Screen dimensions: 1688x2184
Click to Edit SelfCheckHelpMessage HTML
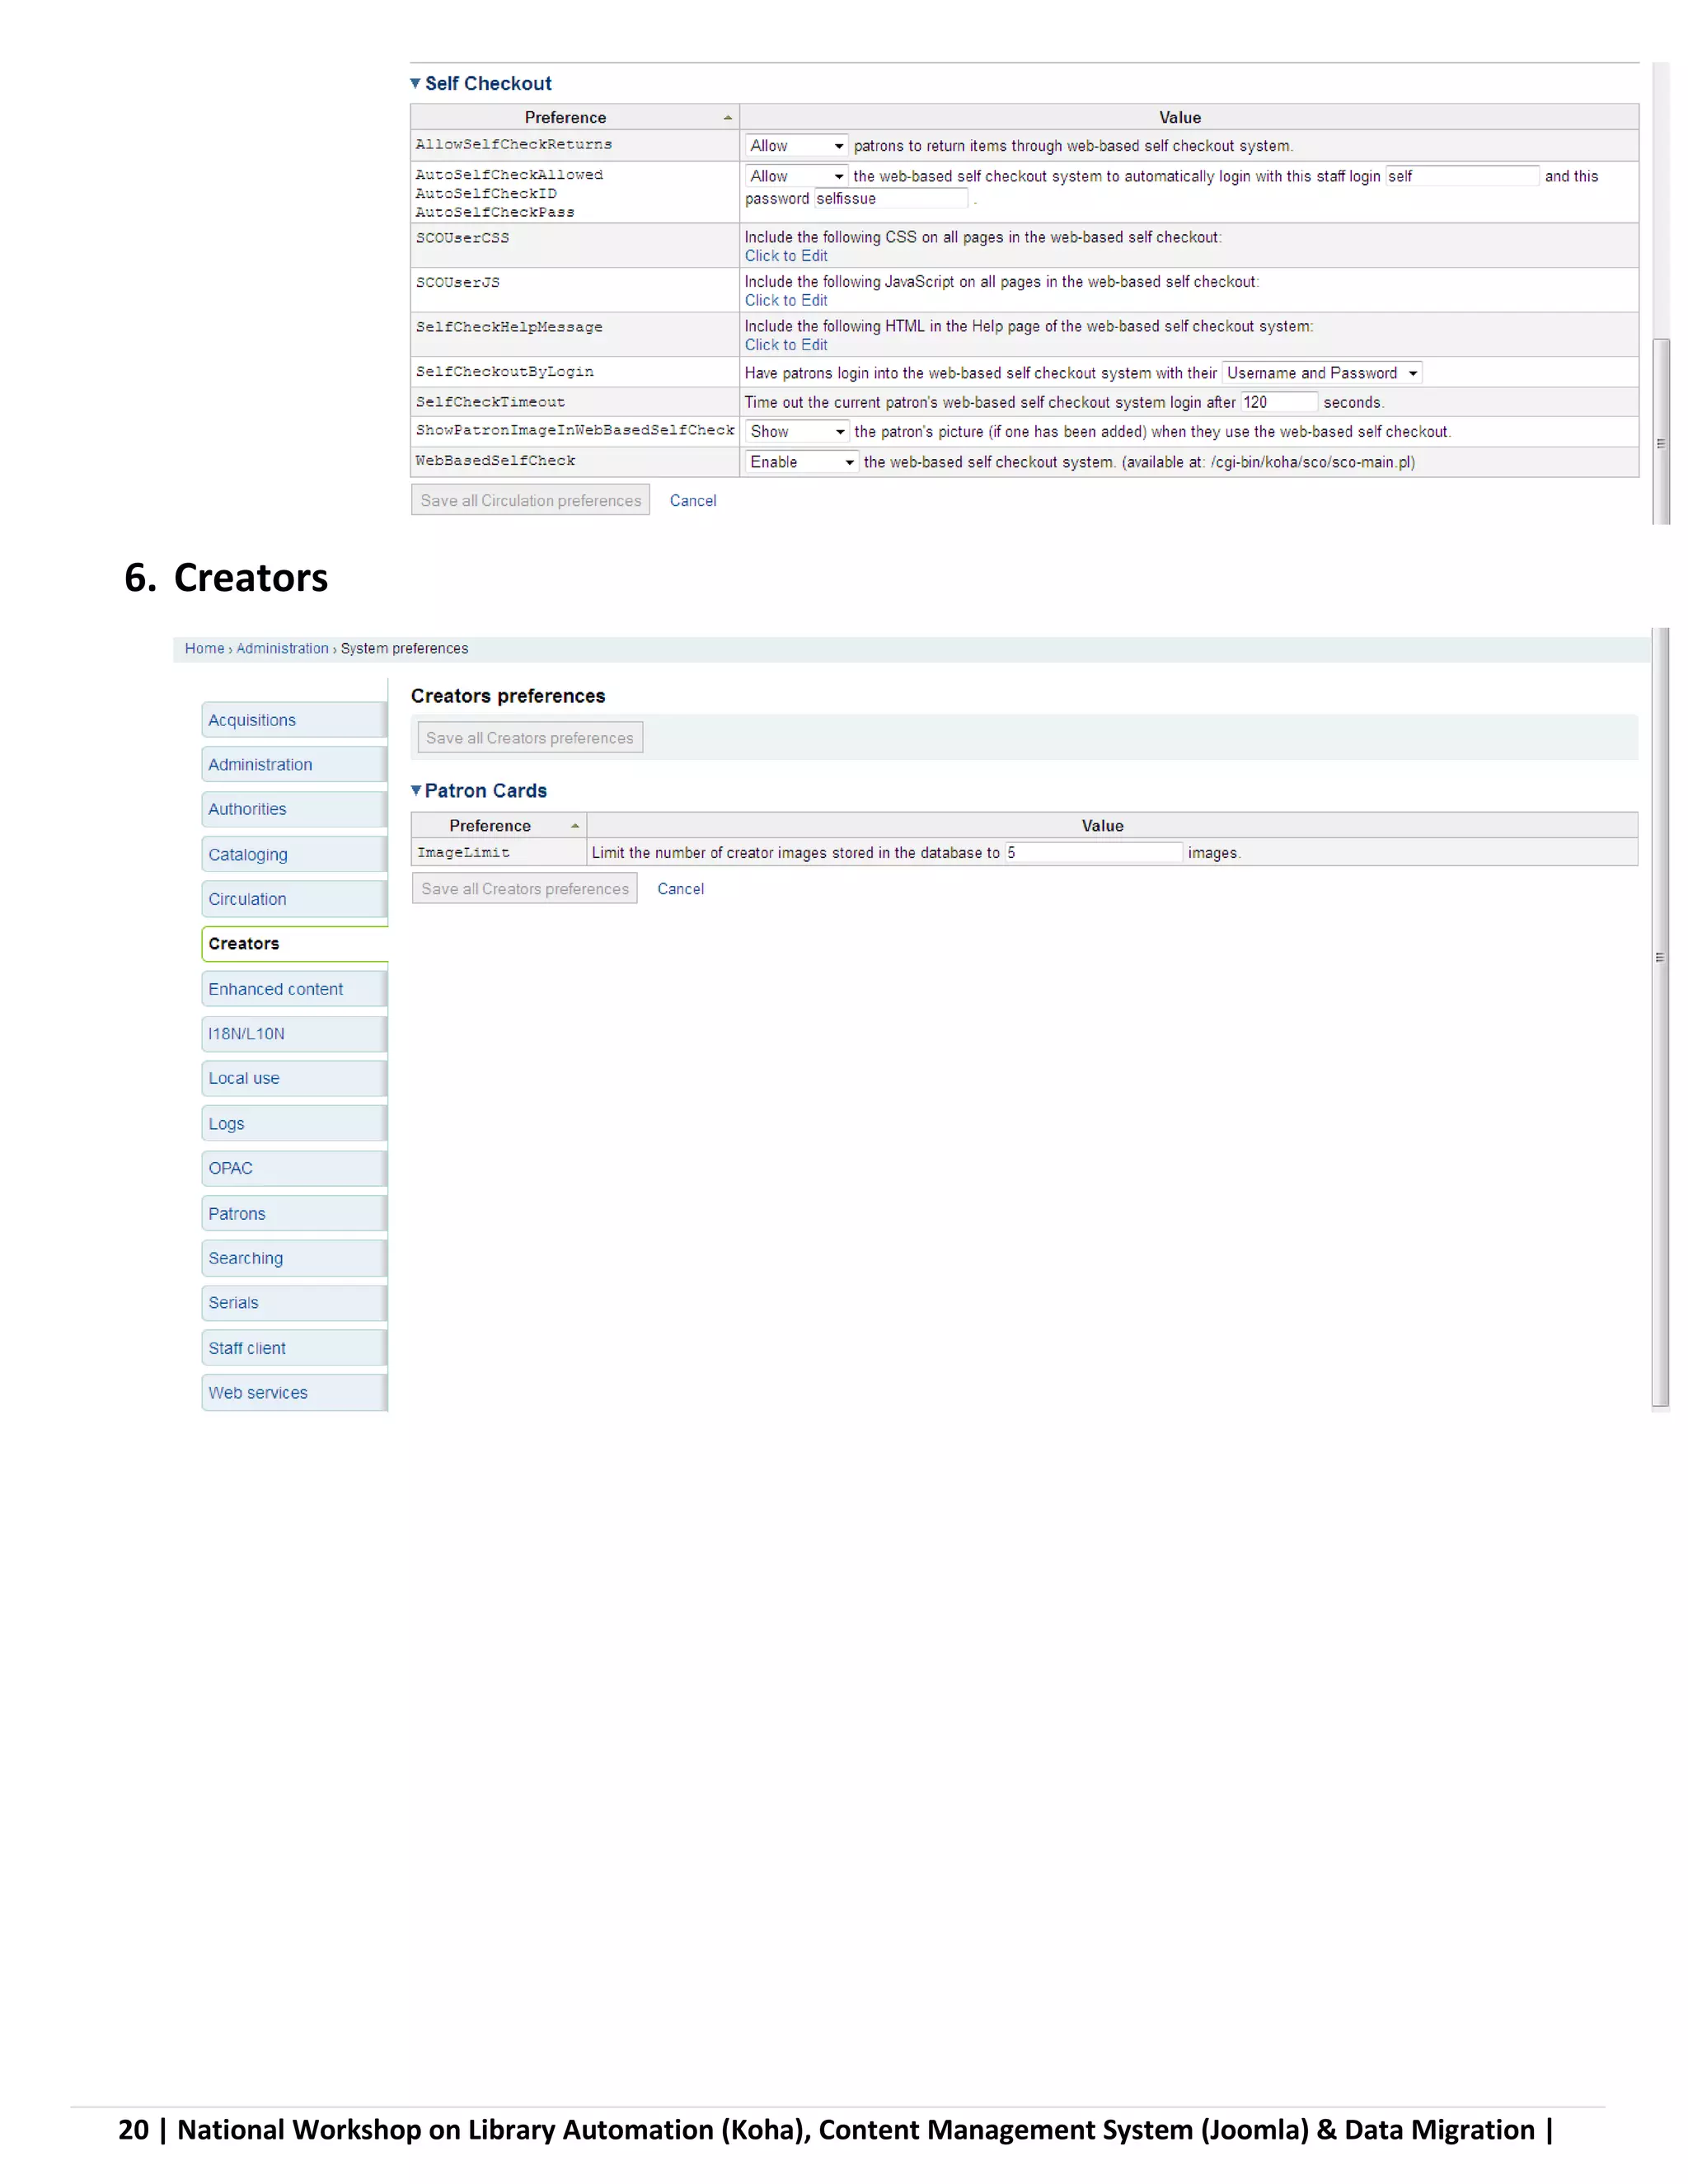[x=785, y=345]
